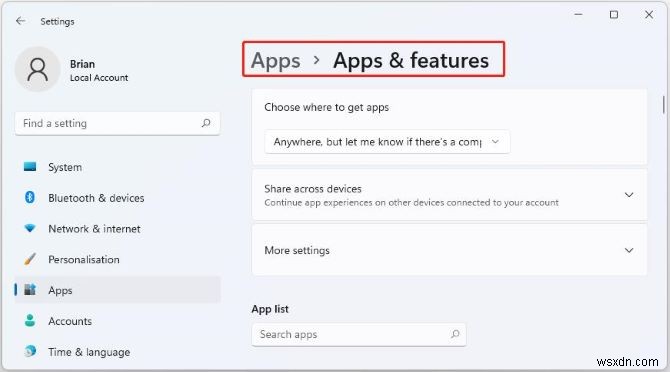Click the 'More settings' label
The image size is (670, 372).
click(297, 250)
